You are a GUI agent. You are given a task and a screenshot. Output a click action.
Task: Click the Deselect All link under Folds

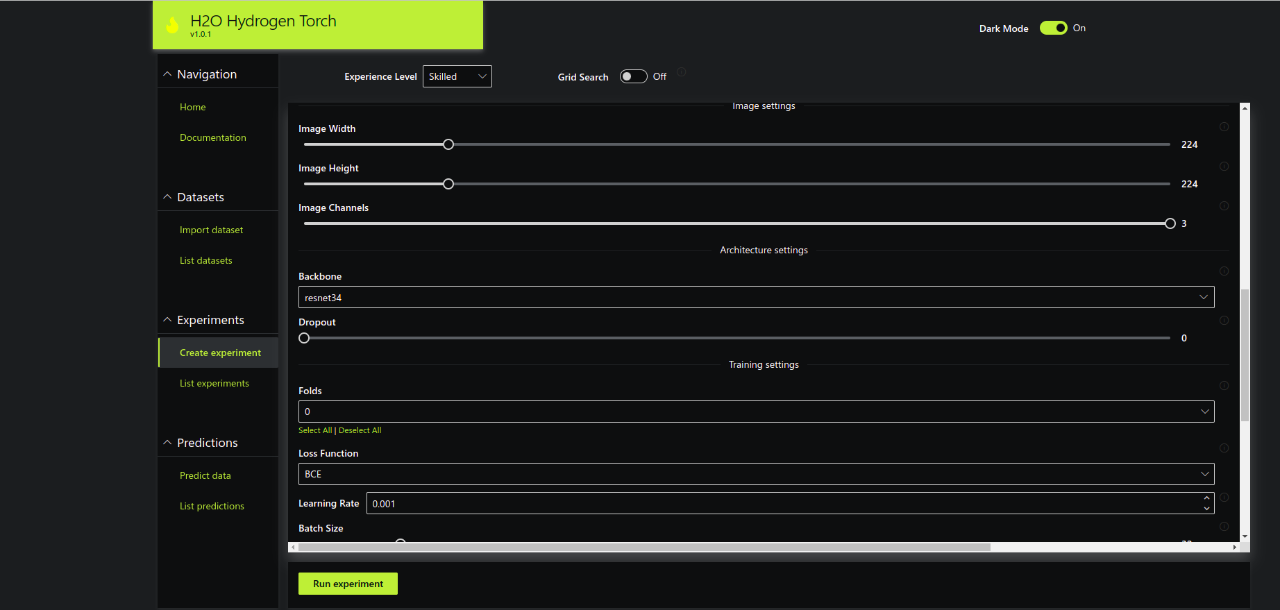[360, 431]
